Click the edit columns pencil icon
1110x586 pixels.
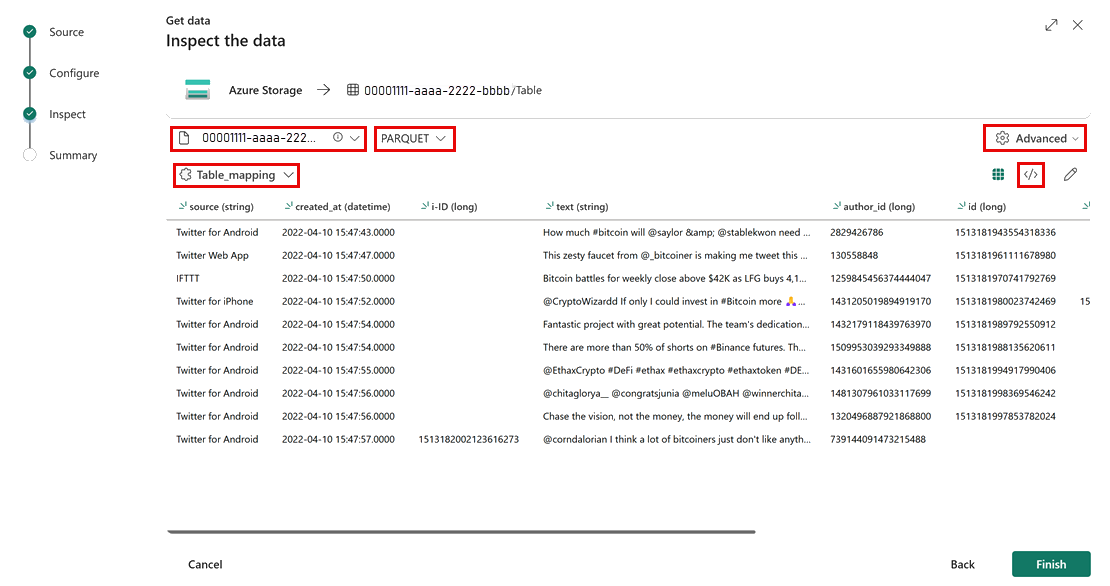(1070, 175)
